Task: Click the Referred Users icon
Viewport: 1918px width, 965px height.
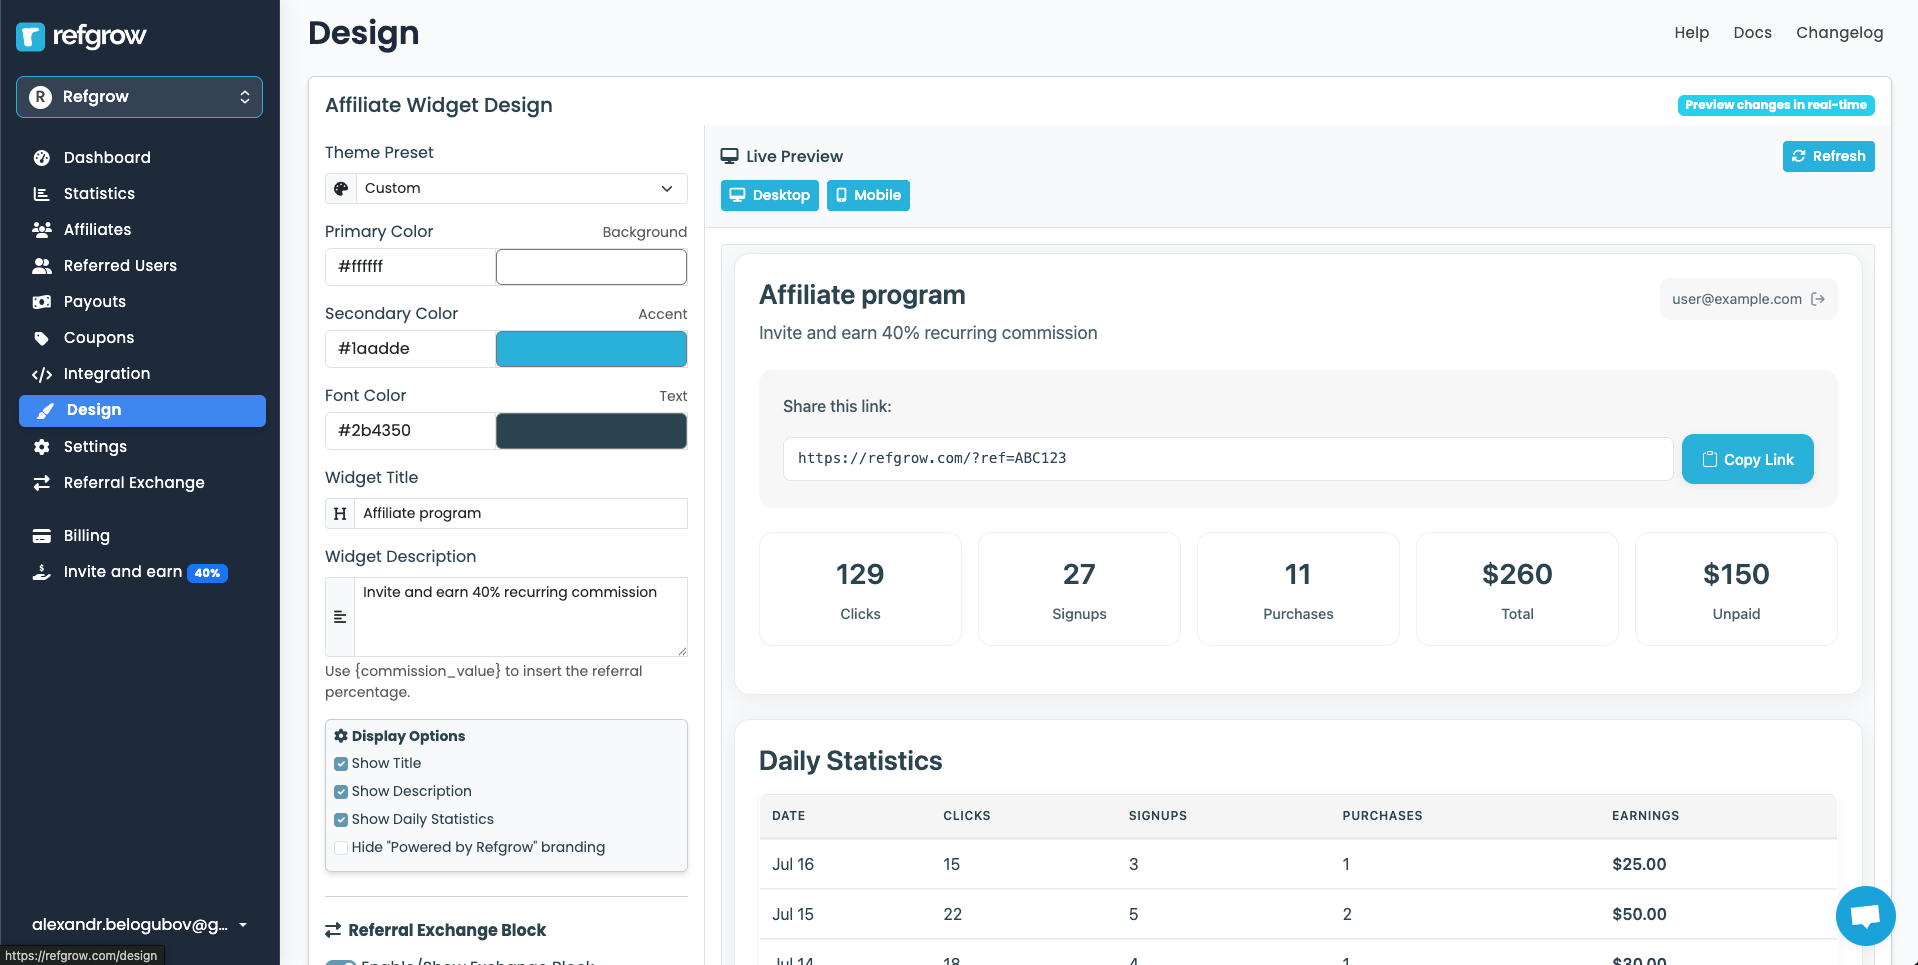Action: 41,266
